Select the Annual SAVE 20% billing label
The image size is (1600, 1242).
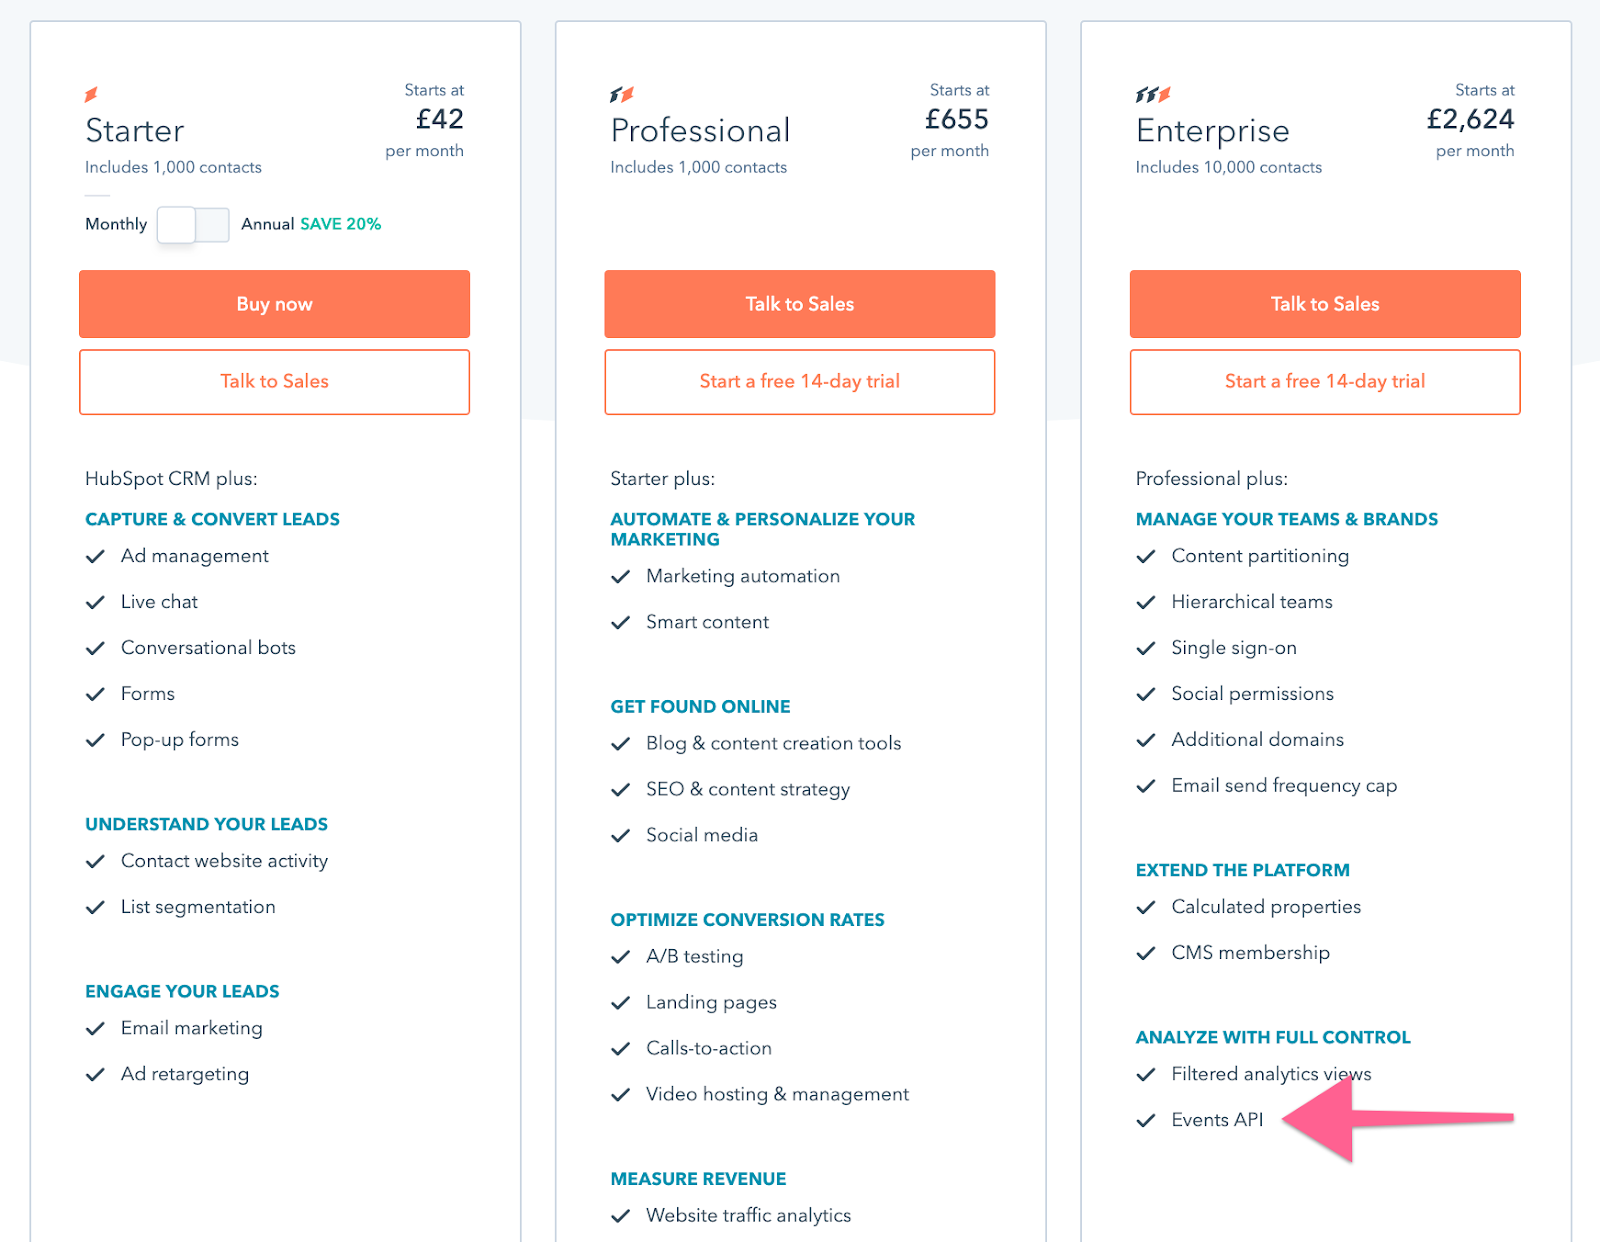pos(311,224)
